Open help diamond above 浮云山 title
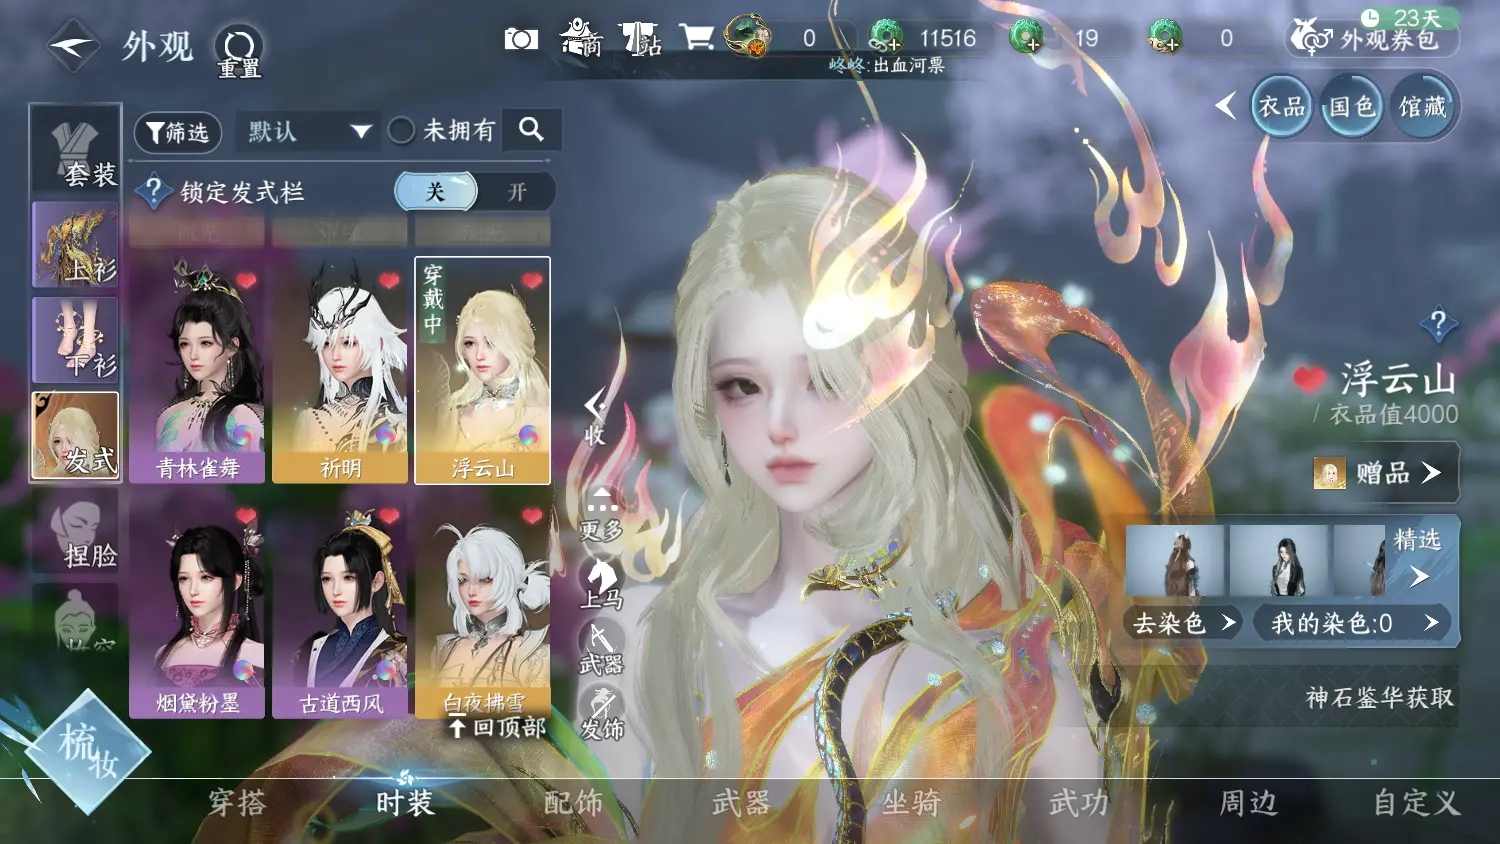This screenshot has height=844, width=1500. 1439,324
